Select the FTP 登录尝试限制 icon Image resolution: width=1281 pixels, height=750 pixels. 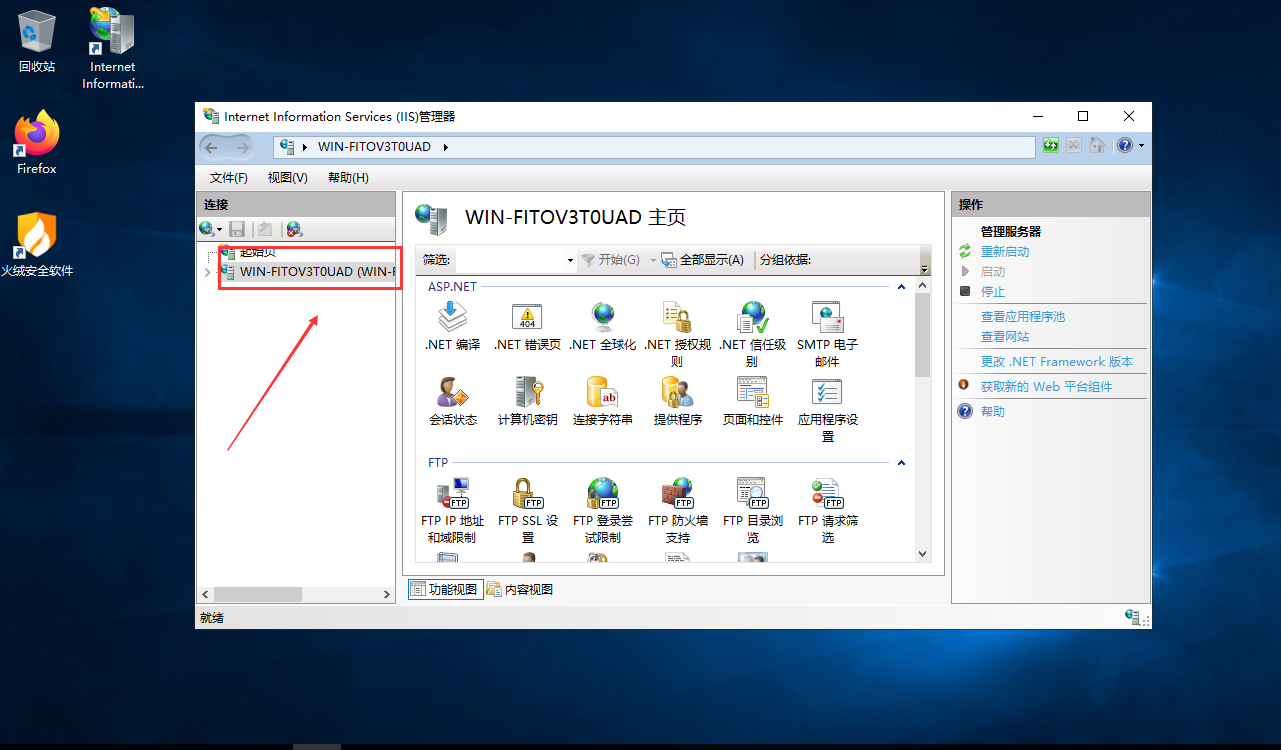(602, 494)
